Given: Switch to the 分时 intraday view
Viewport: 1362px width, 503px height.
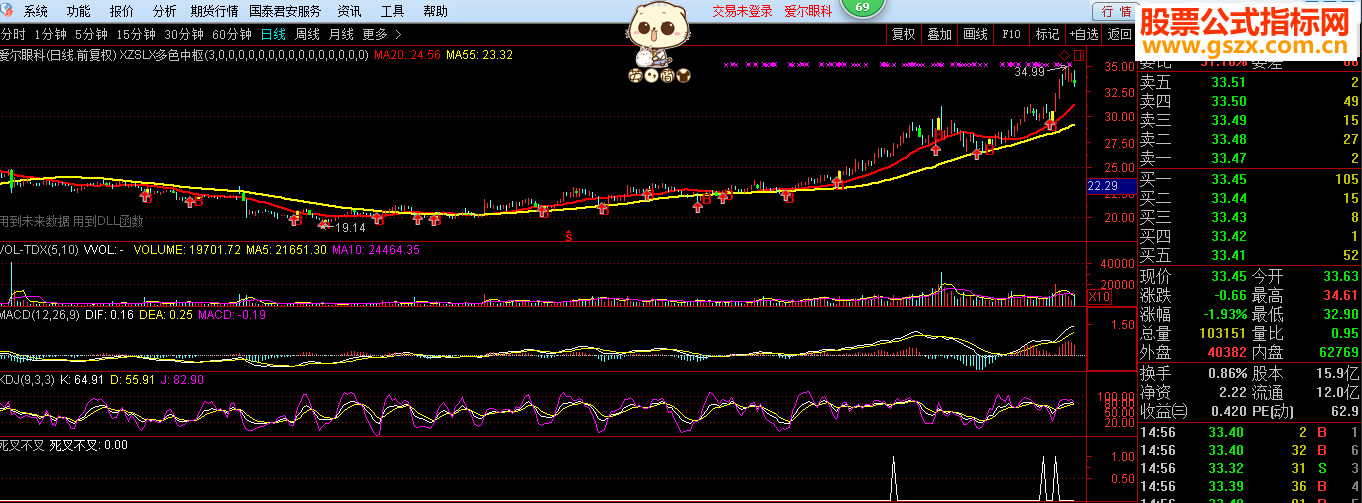Looking at the screenshot, I should coord(12,34).
